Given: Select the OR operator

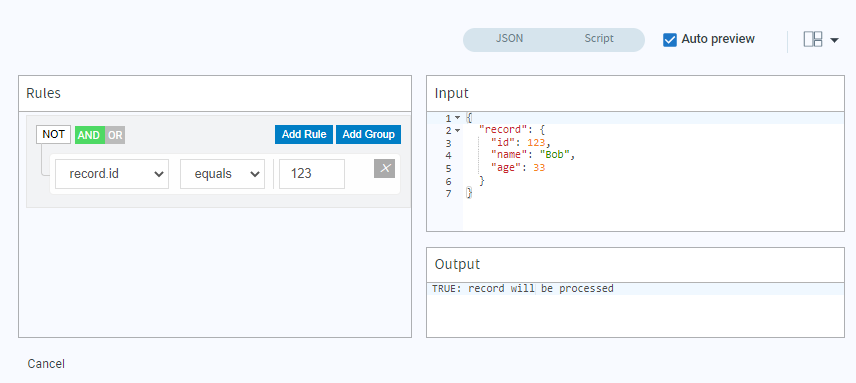Looking at the screenshot, I should (x=115, y=135).
